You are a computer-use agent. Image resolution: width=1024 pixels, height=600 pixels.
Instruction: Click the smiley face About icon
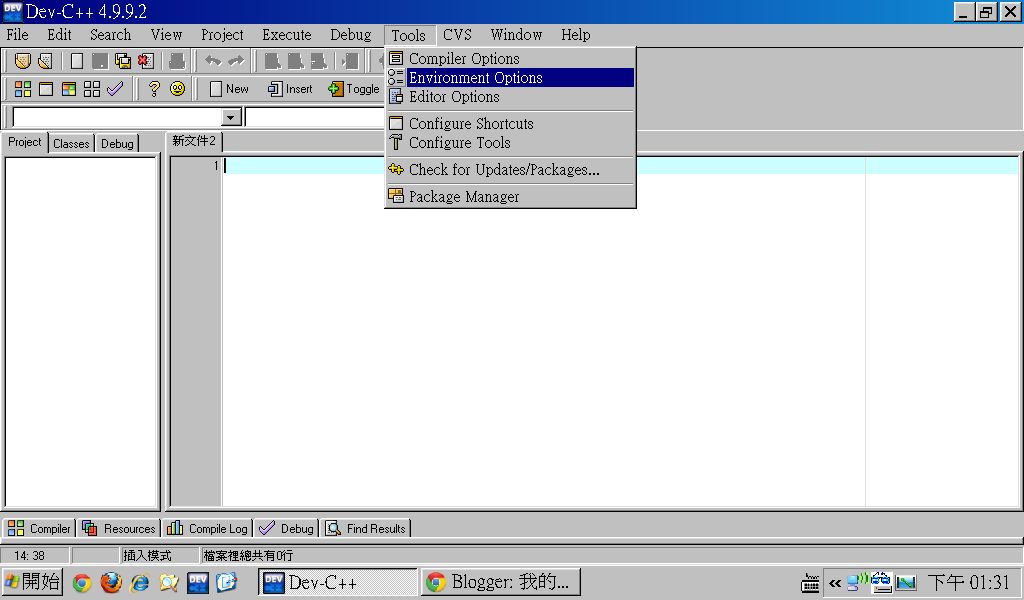pos(177,89)
